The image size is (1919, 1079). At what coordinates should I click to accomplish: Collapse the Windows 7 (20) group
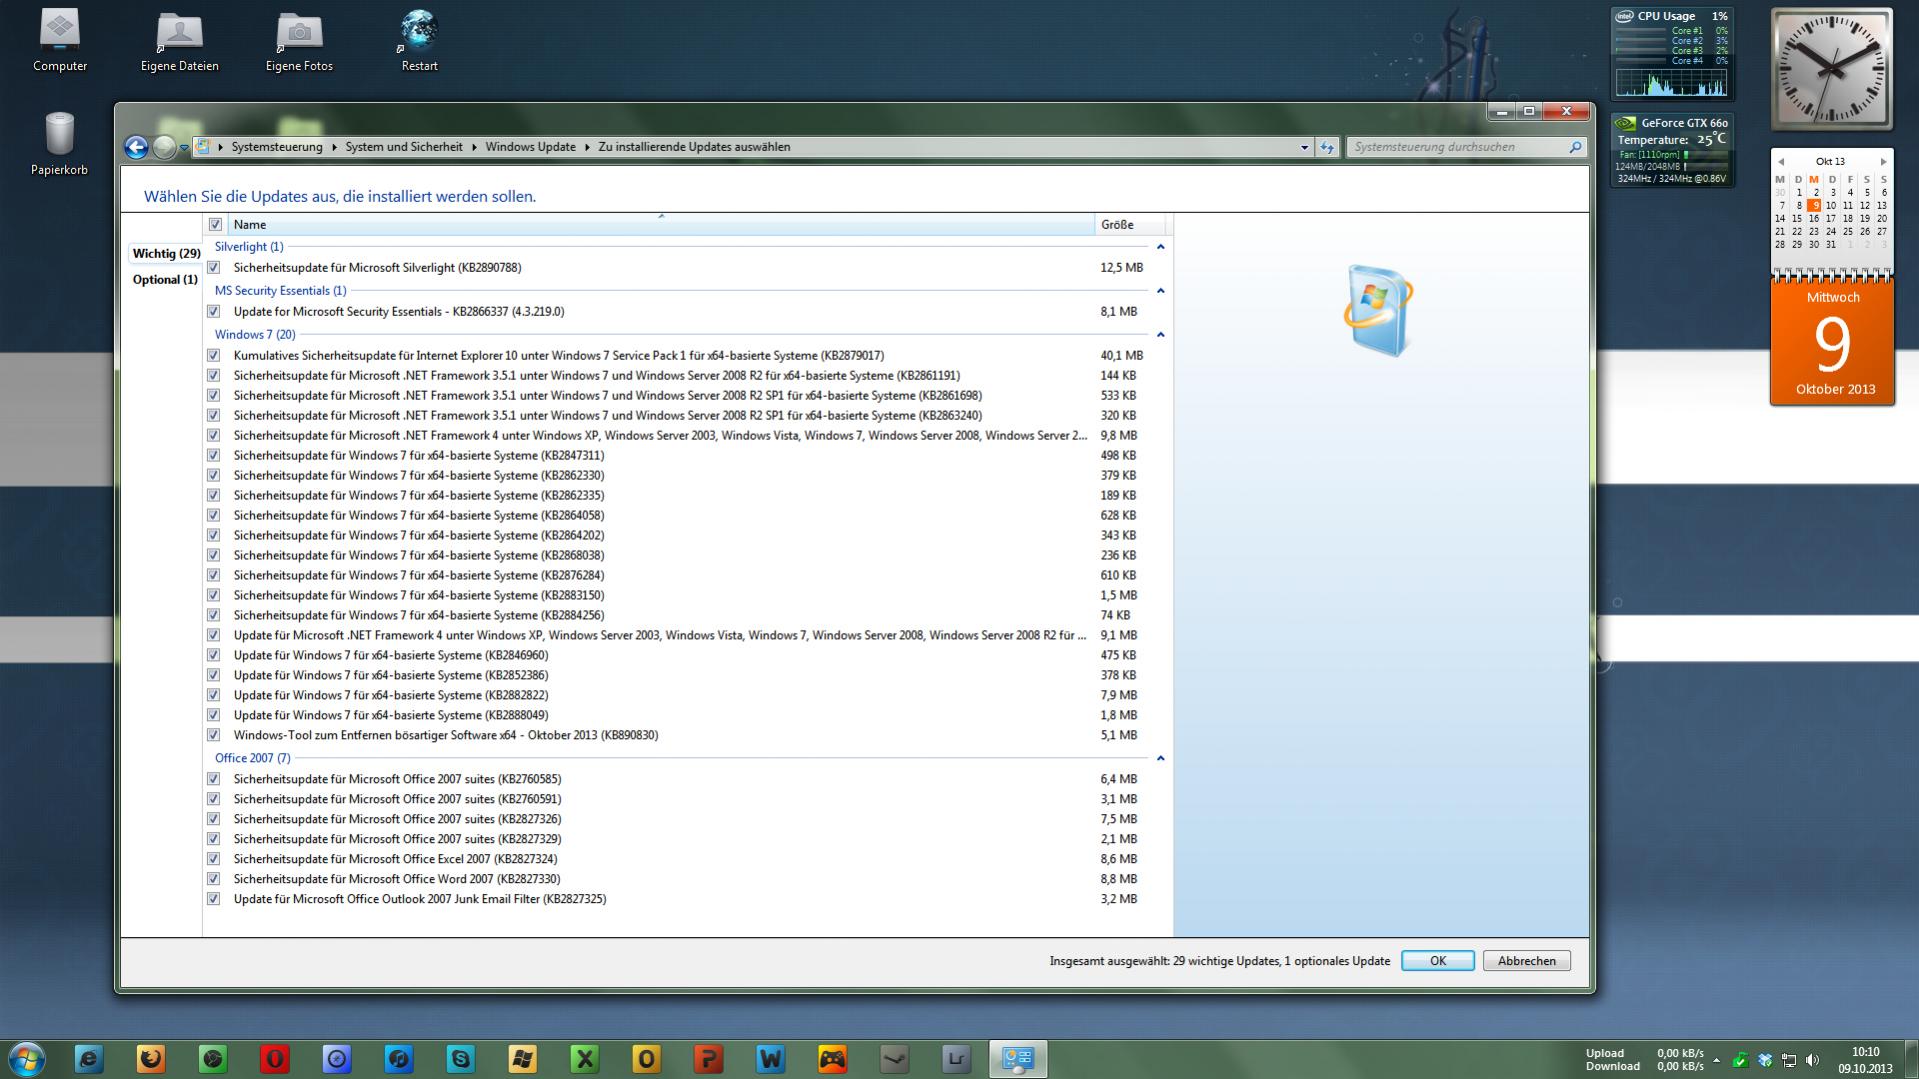pos(1160,335)
